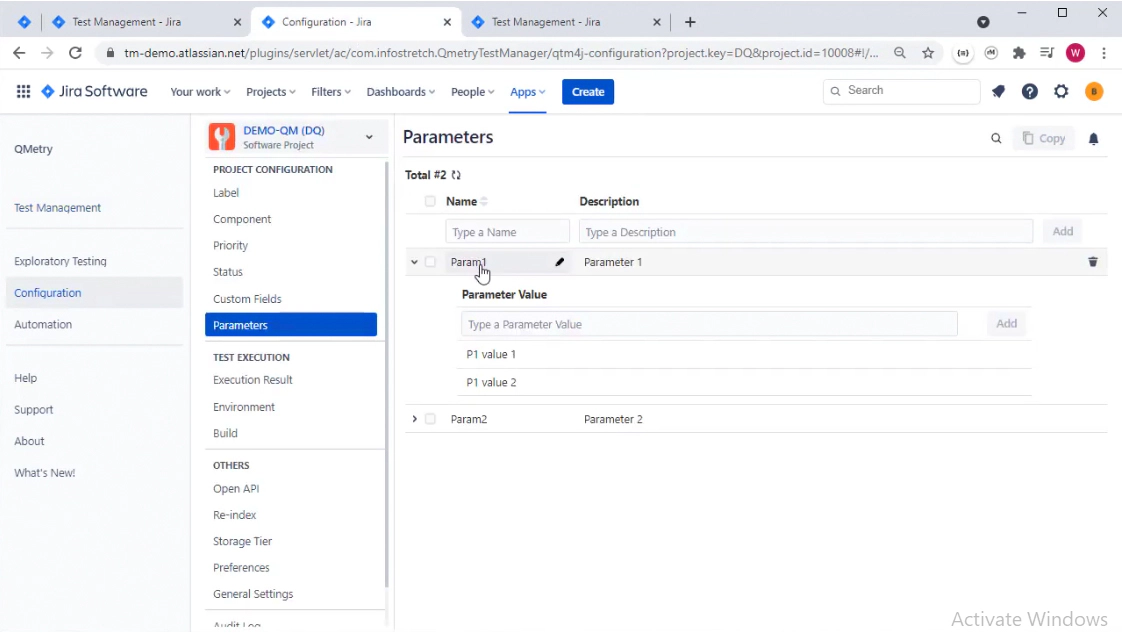Click the Help question mark icon
This screenshot has height=633, width=1122.
[x=1029, y=91]
